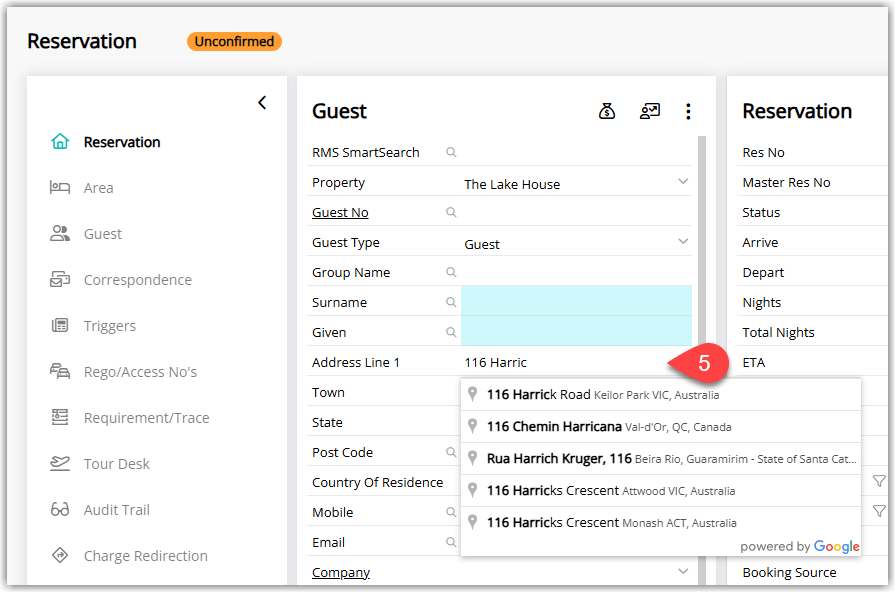The width and height of the screenshot is (896, 593).
Task: Expand the Guest Type dropdown arrow
Action: pos(683,242)
